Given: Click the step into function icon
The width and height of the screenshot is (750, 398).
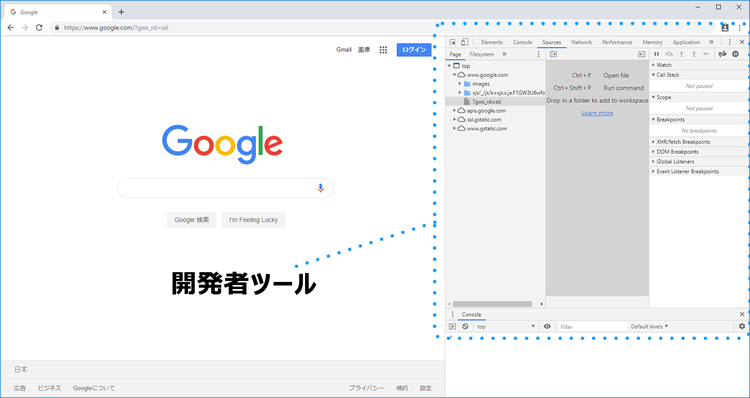Looking at the screenshot, I should [x=682, y=54].
